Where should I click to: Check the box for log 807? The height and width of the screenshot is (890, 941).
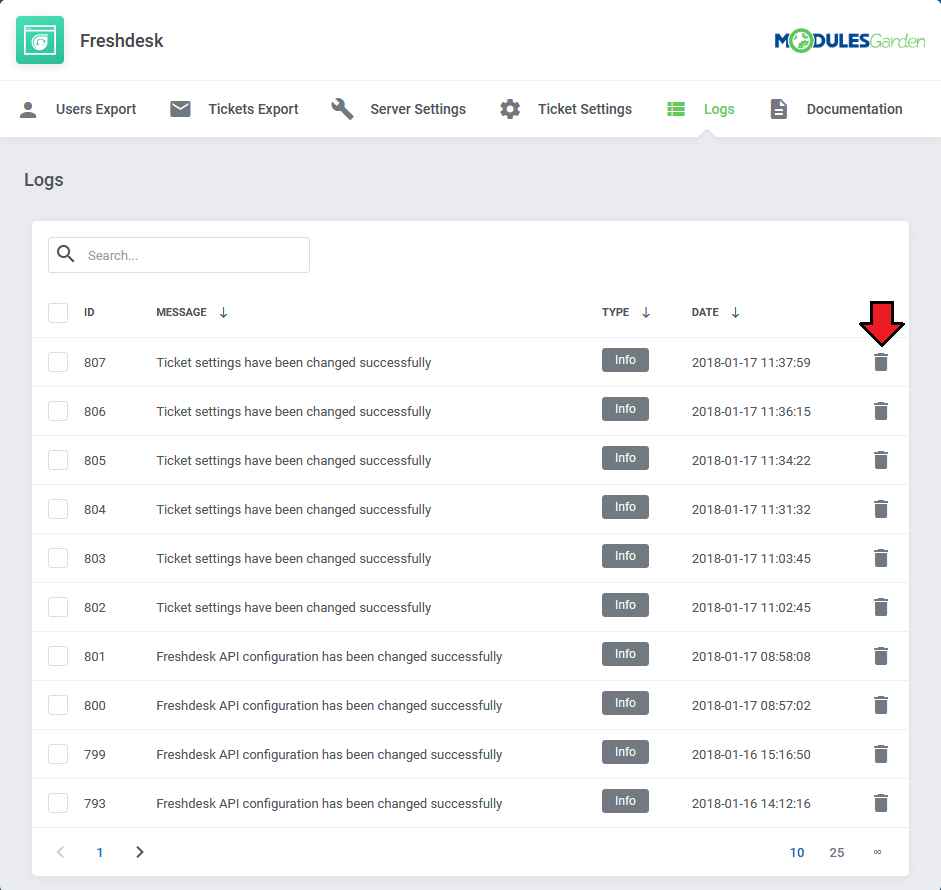(x=58, y=362)
